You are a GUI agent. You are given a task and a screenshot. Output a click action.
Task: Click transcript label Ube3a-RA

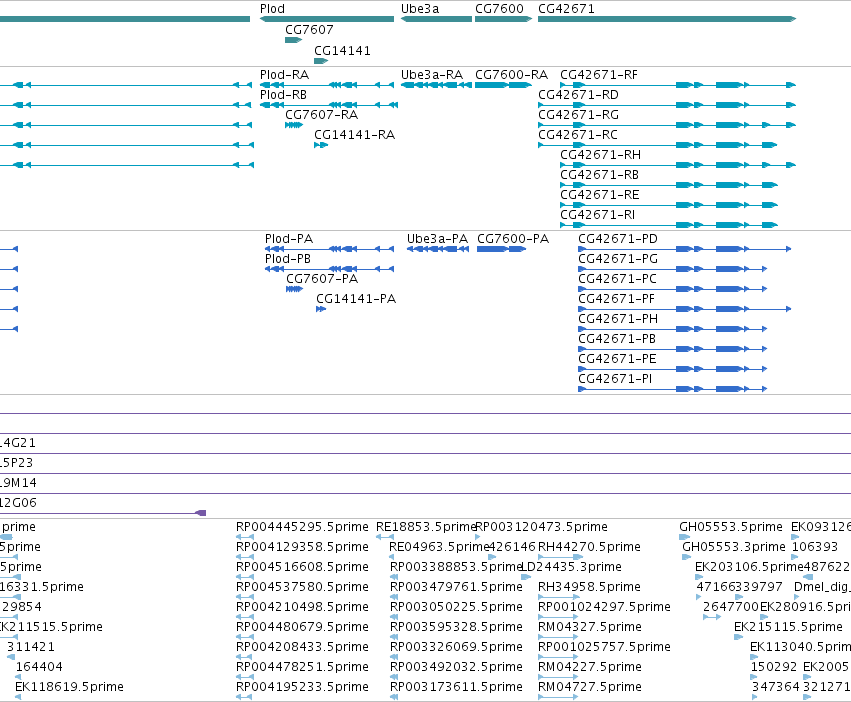pos(431,74)
